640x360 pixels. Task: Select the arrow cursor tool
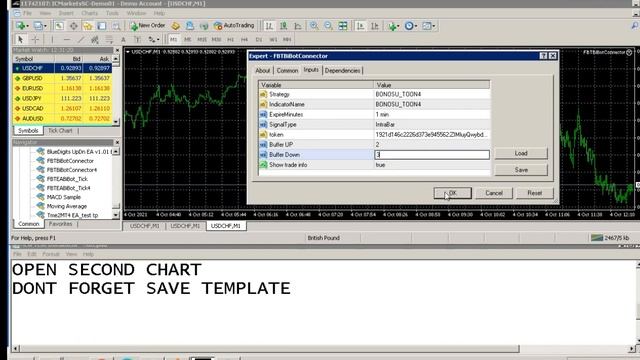[x=20, y=40]
